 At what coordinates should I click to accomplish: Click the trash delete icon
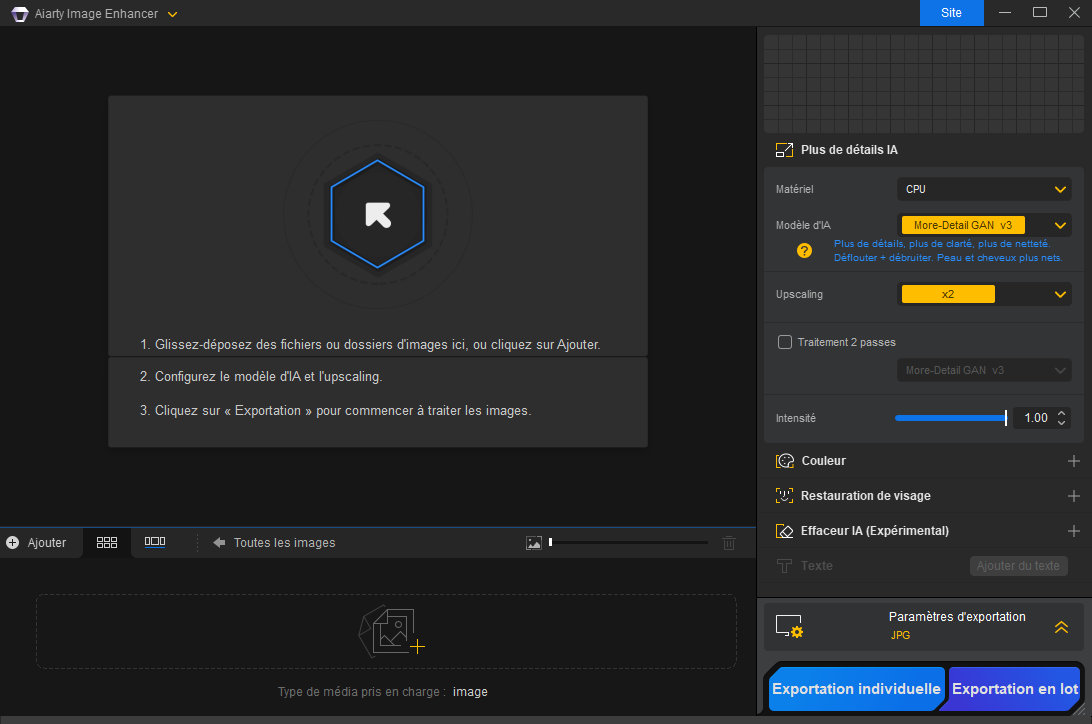click(x=729, y=543)
